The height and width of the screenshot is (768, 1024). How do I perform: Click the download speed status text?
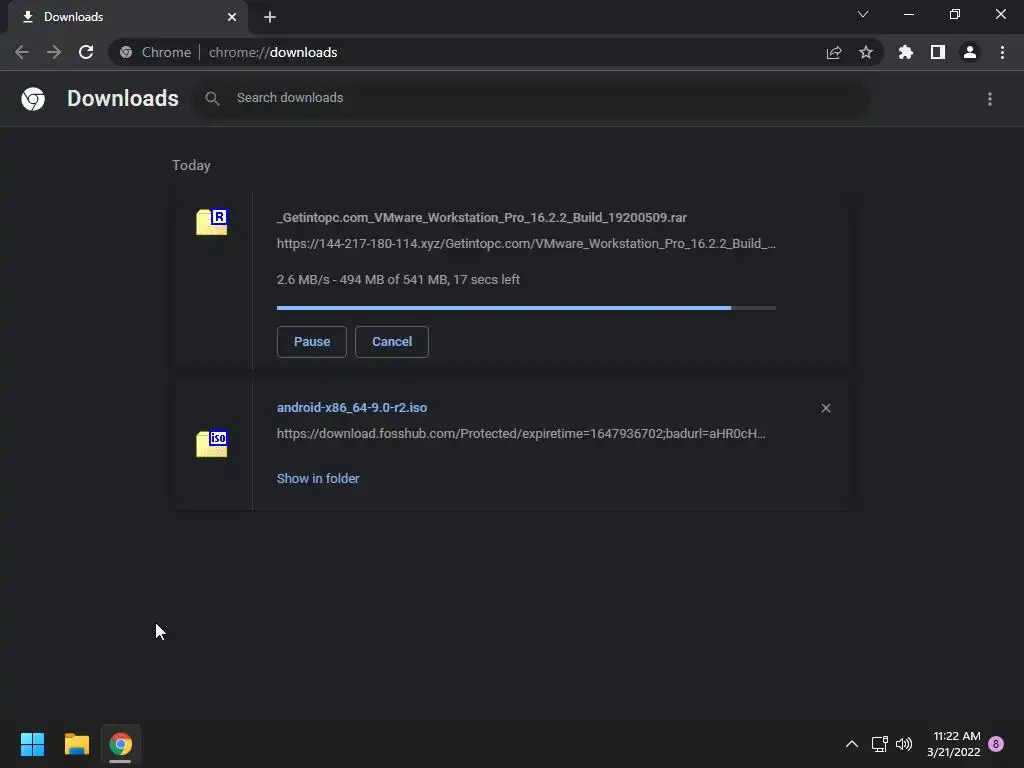[x=398, y=280]
